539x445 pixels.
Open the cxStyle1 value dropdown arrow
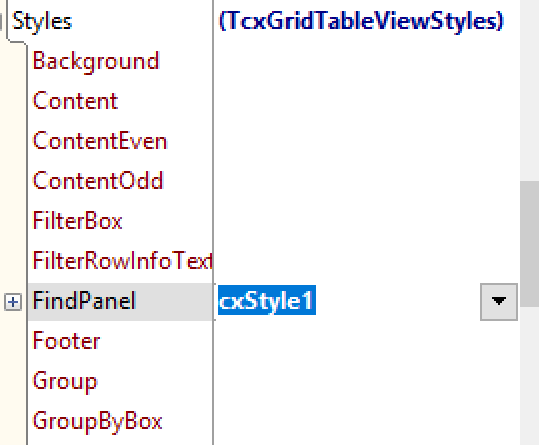pos(499,302)
